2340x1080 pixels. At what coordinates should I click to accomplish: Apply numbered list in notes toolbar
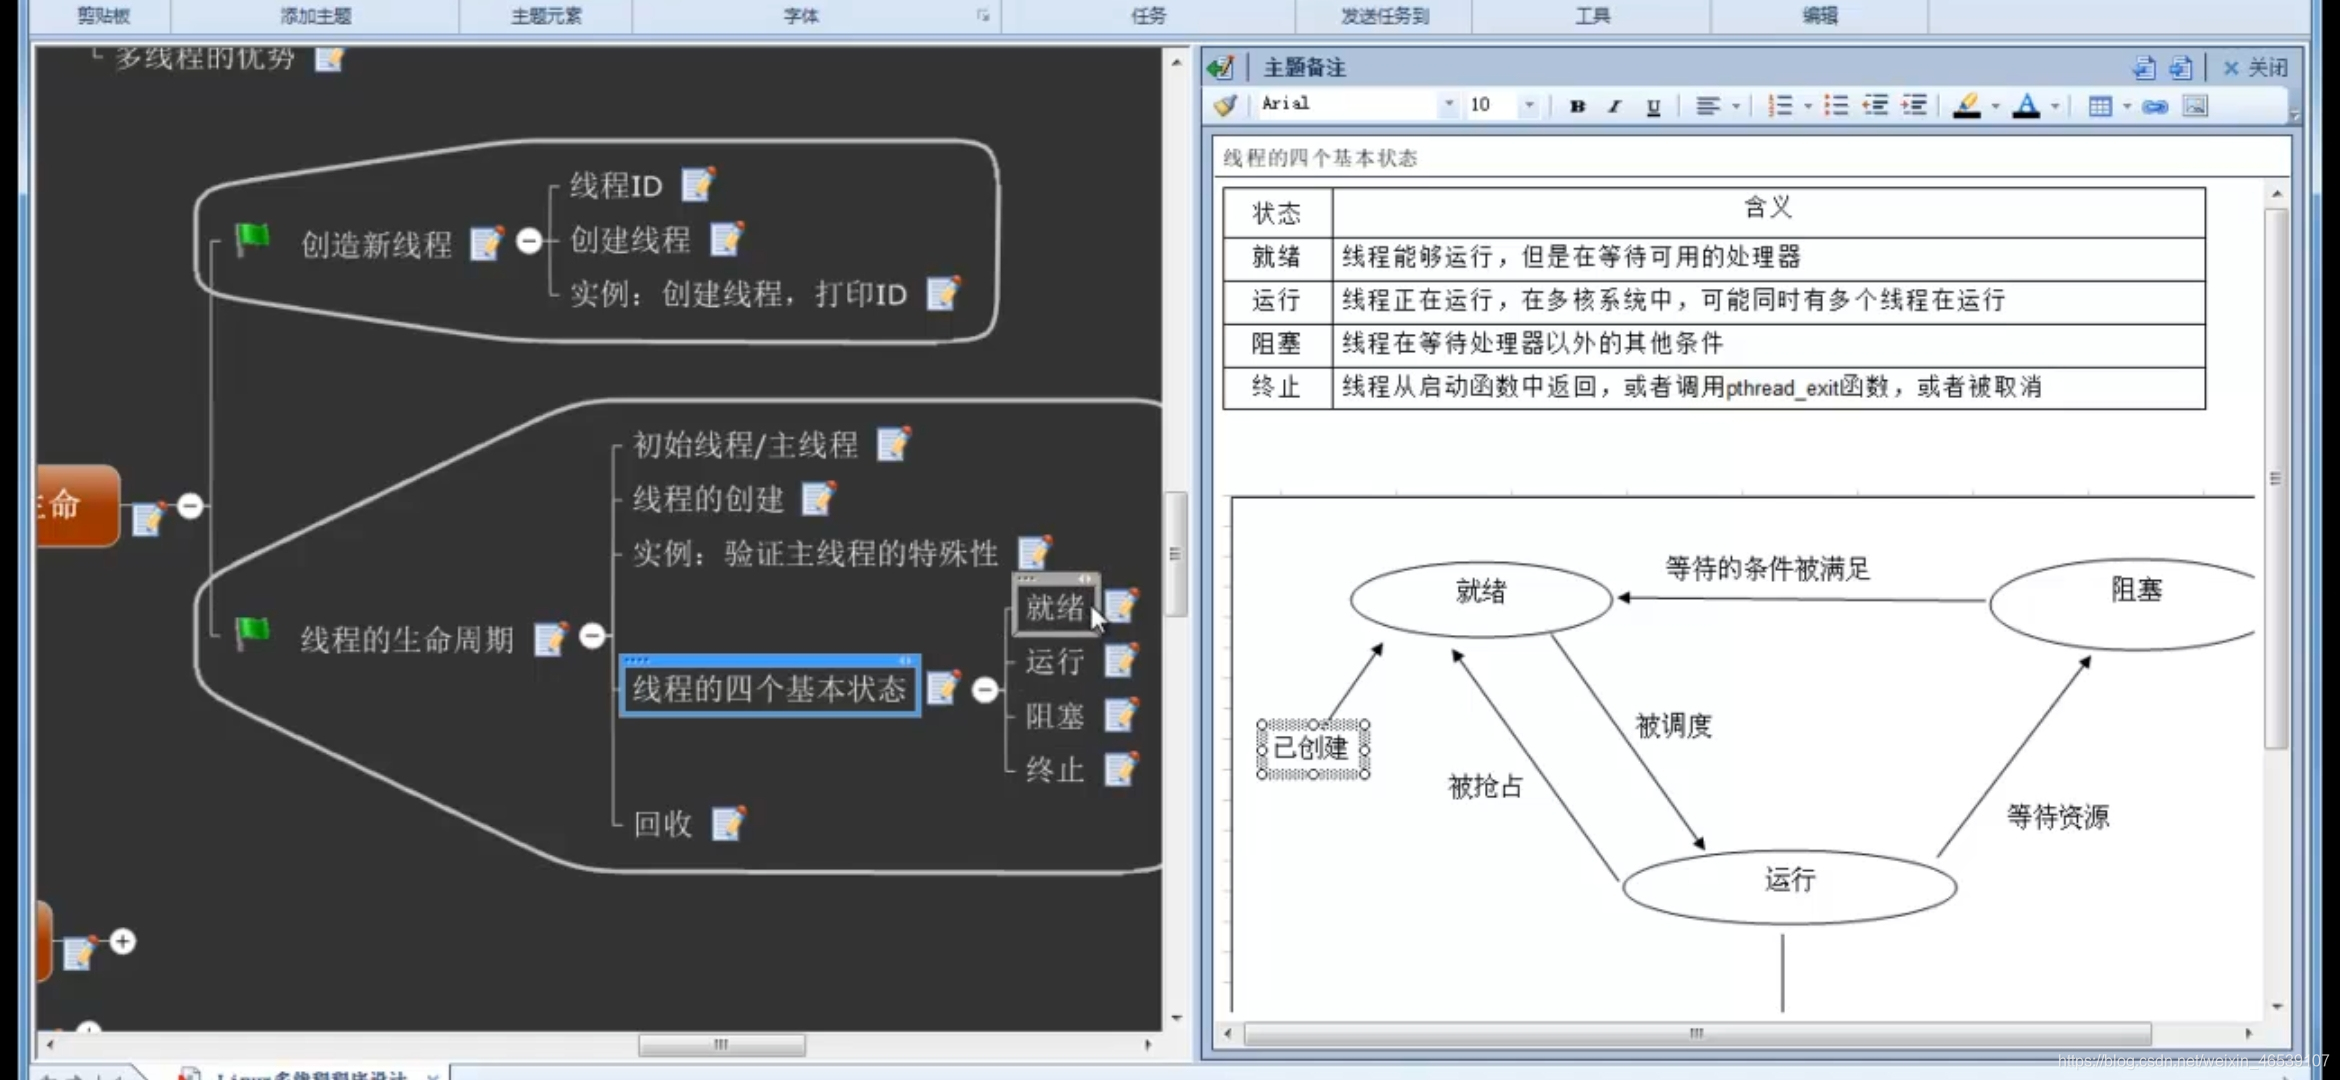[1780, 105]
